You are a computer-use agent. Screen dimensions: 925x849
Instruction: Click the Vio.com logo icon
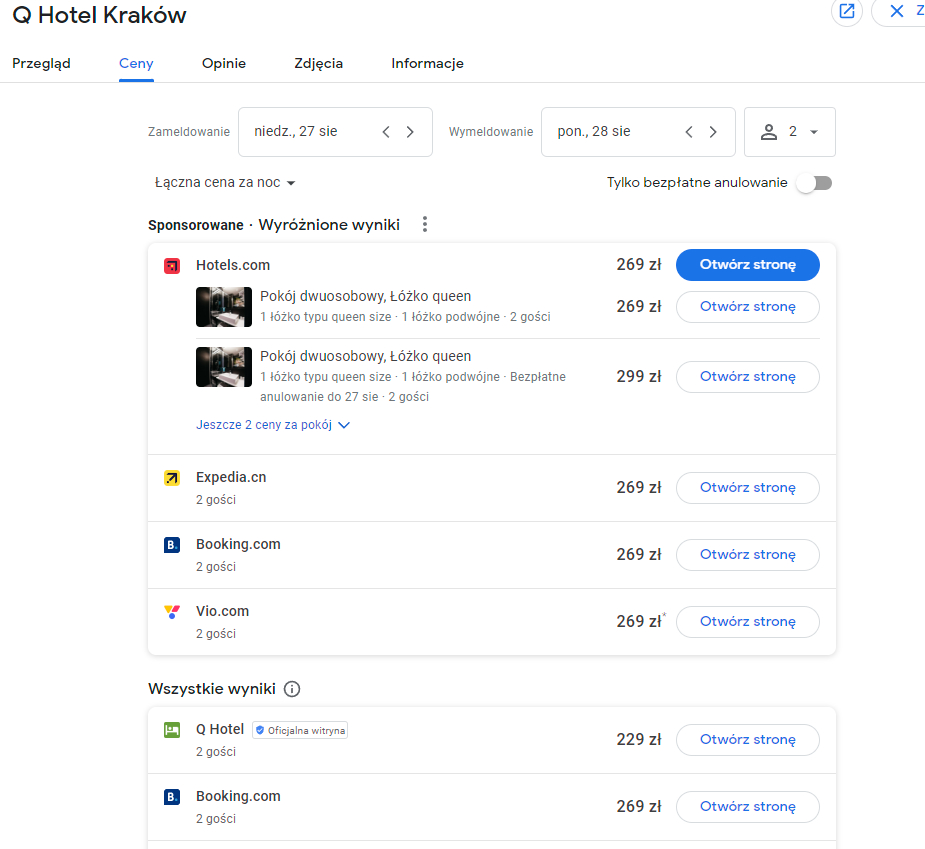pyautogui.click(x=172, y=612)
